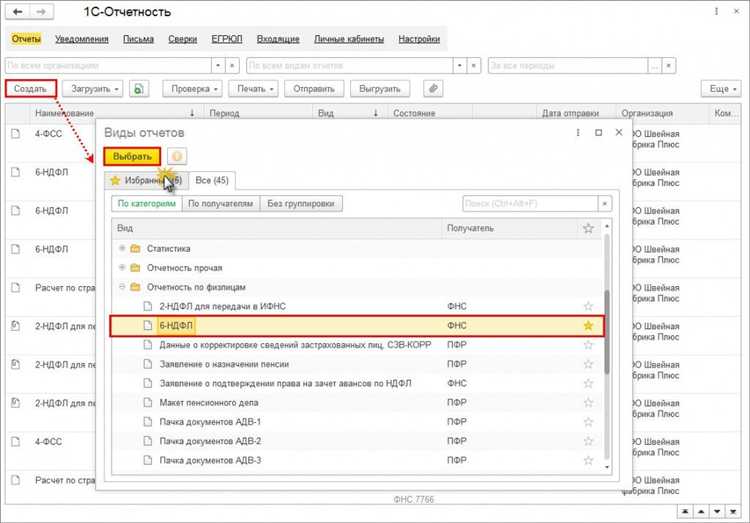Toggle favorite star for the СЗВ-КОРР row
Screen dimensions: 750x523
pyautogui.click(x=588, y=345)
